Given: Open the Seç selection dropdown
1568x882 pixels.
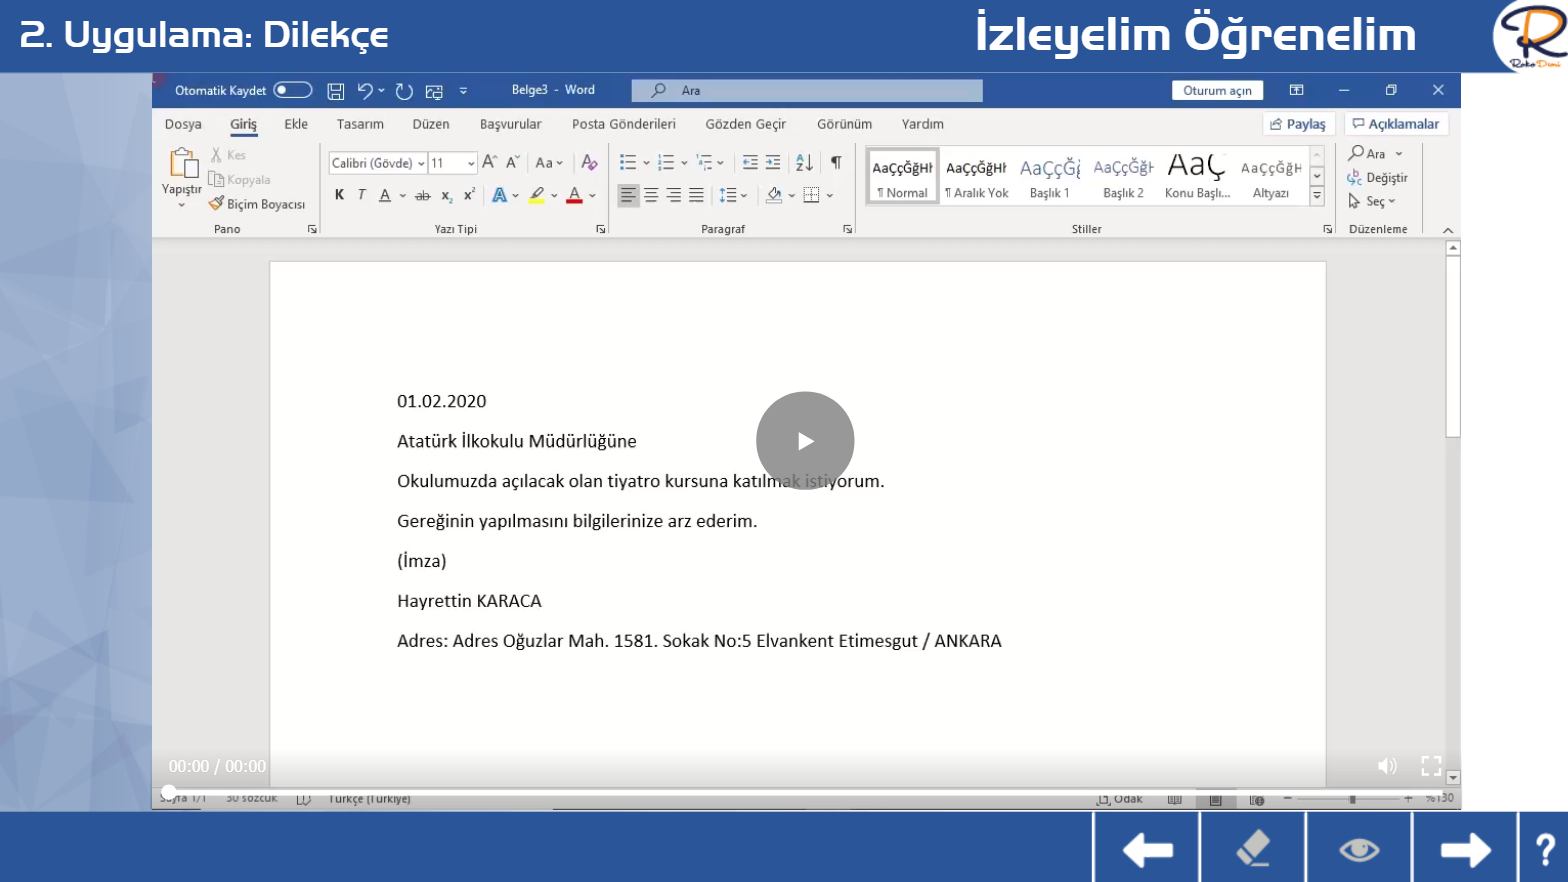Looking at the screenshot, I should coord(1371,201).
